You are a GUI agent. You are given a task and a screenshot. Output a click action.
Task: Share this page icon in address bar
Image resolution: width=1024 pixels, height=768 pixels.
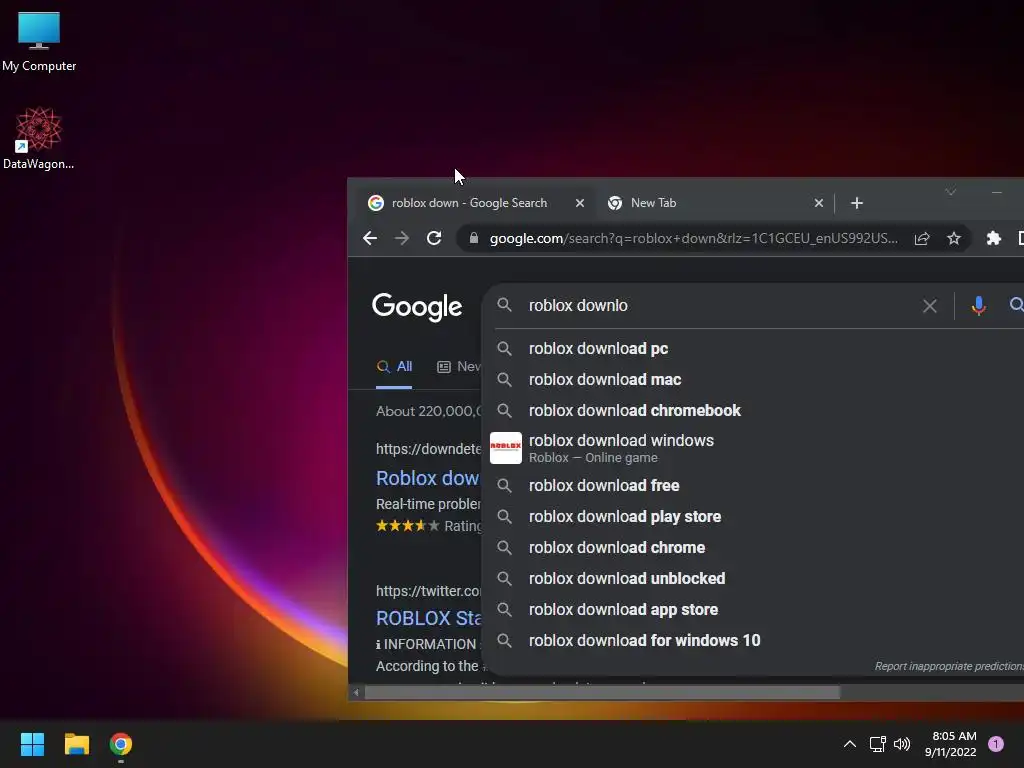921,238
